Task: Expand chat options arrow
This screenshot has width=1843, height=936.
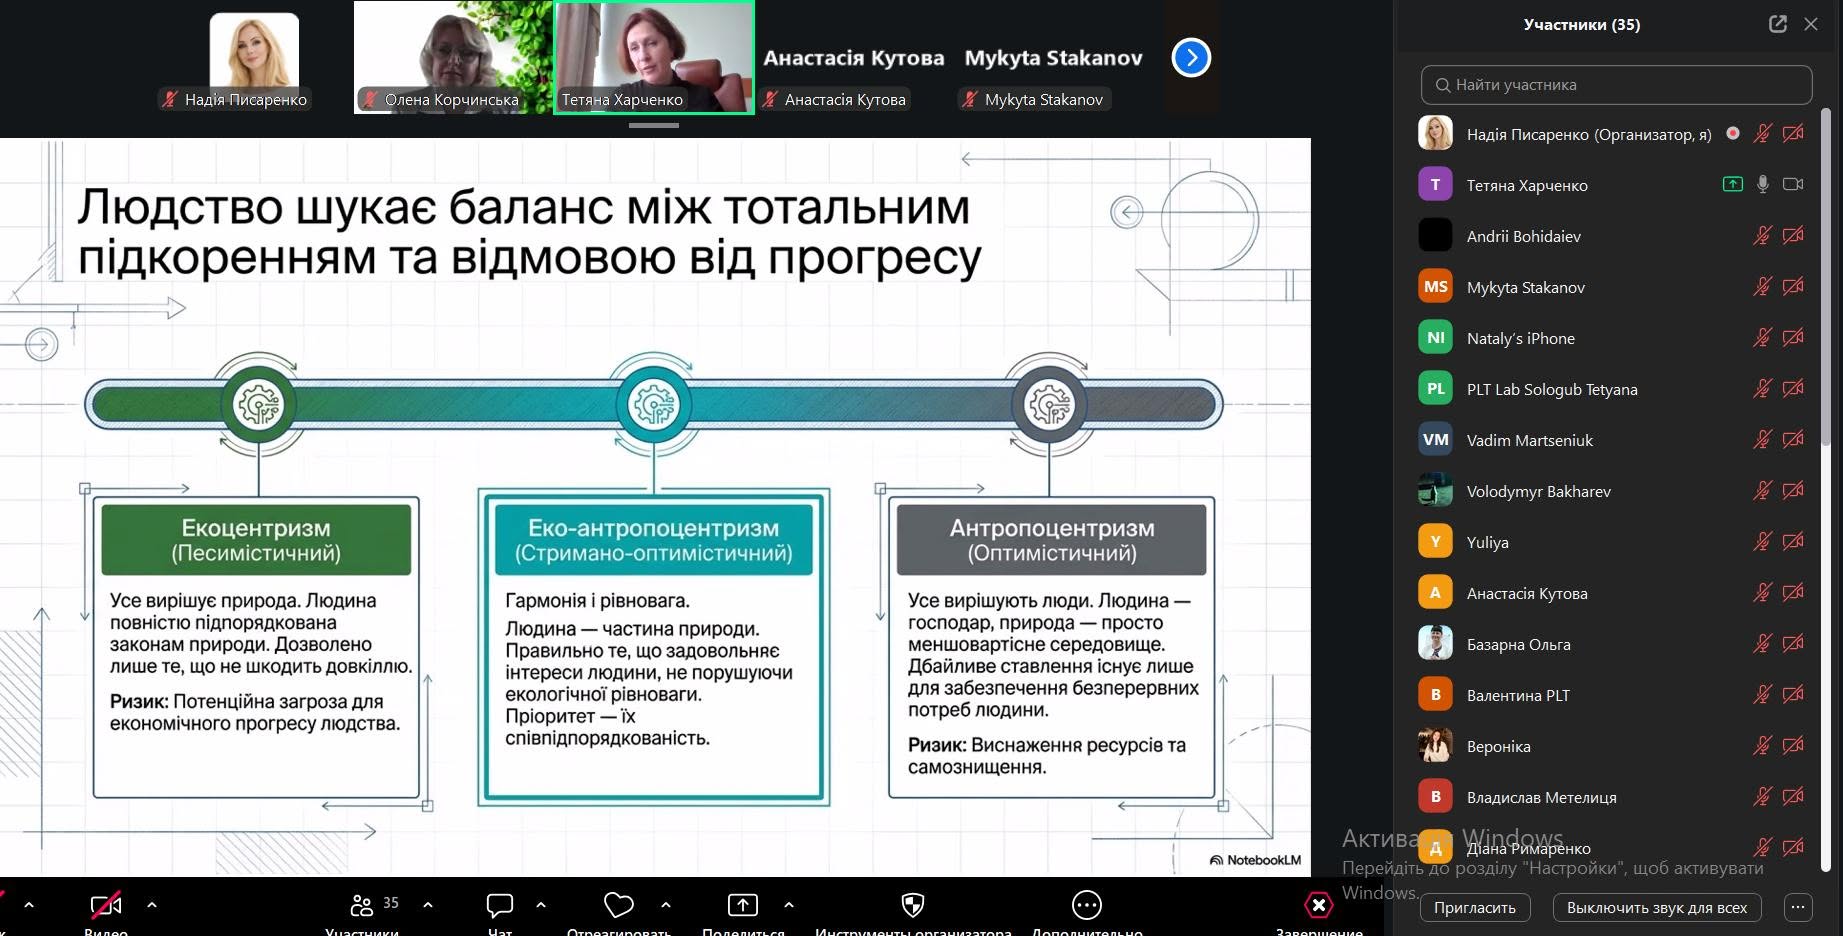Action: coord(541,905)
